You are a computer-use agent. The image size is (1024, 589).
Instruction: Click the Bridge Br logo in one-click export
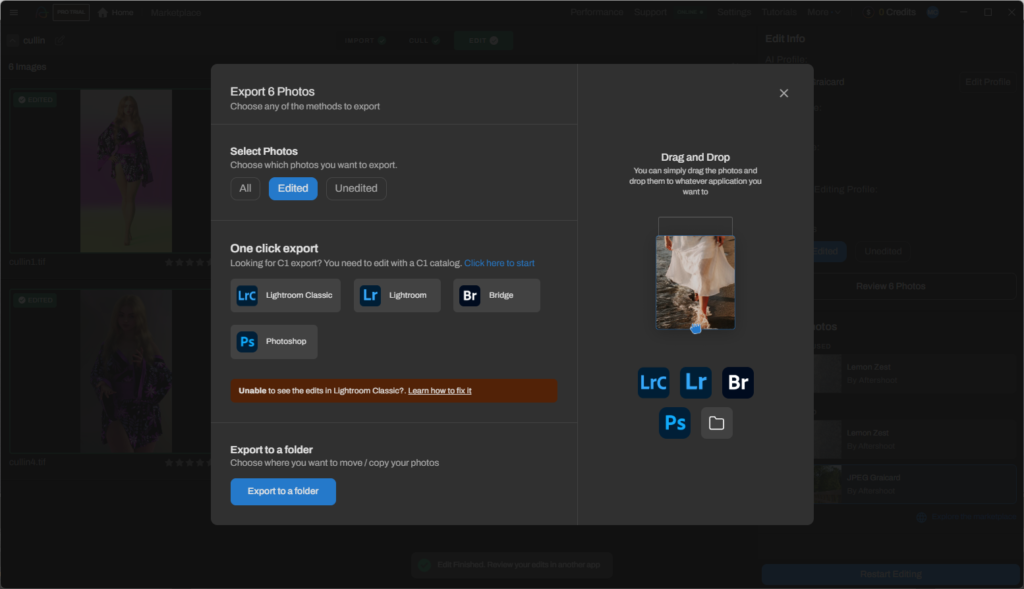pos(470,296)
